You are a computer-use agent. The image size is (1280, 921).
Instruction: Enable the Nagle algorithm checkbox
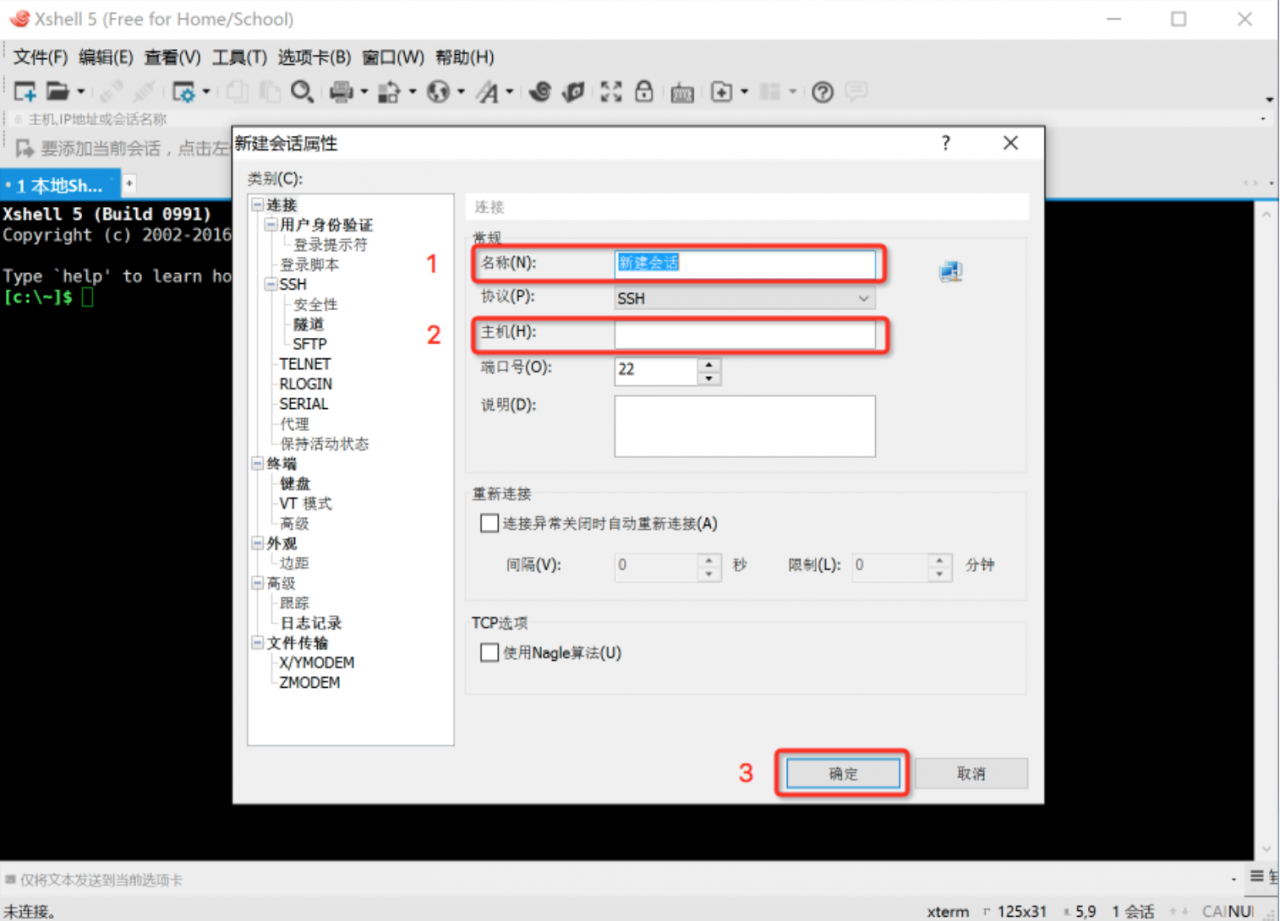click(489, 653)
